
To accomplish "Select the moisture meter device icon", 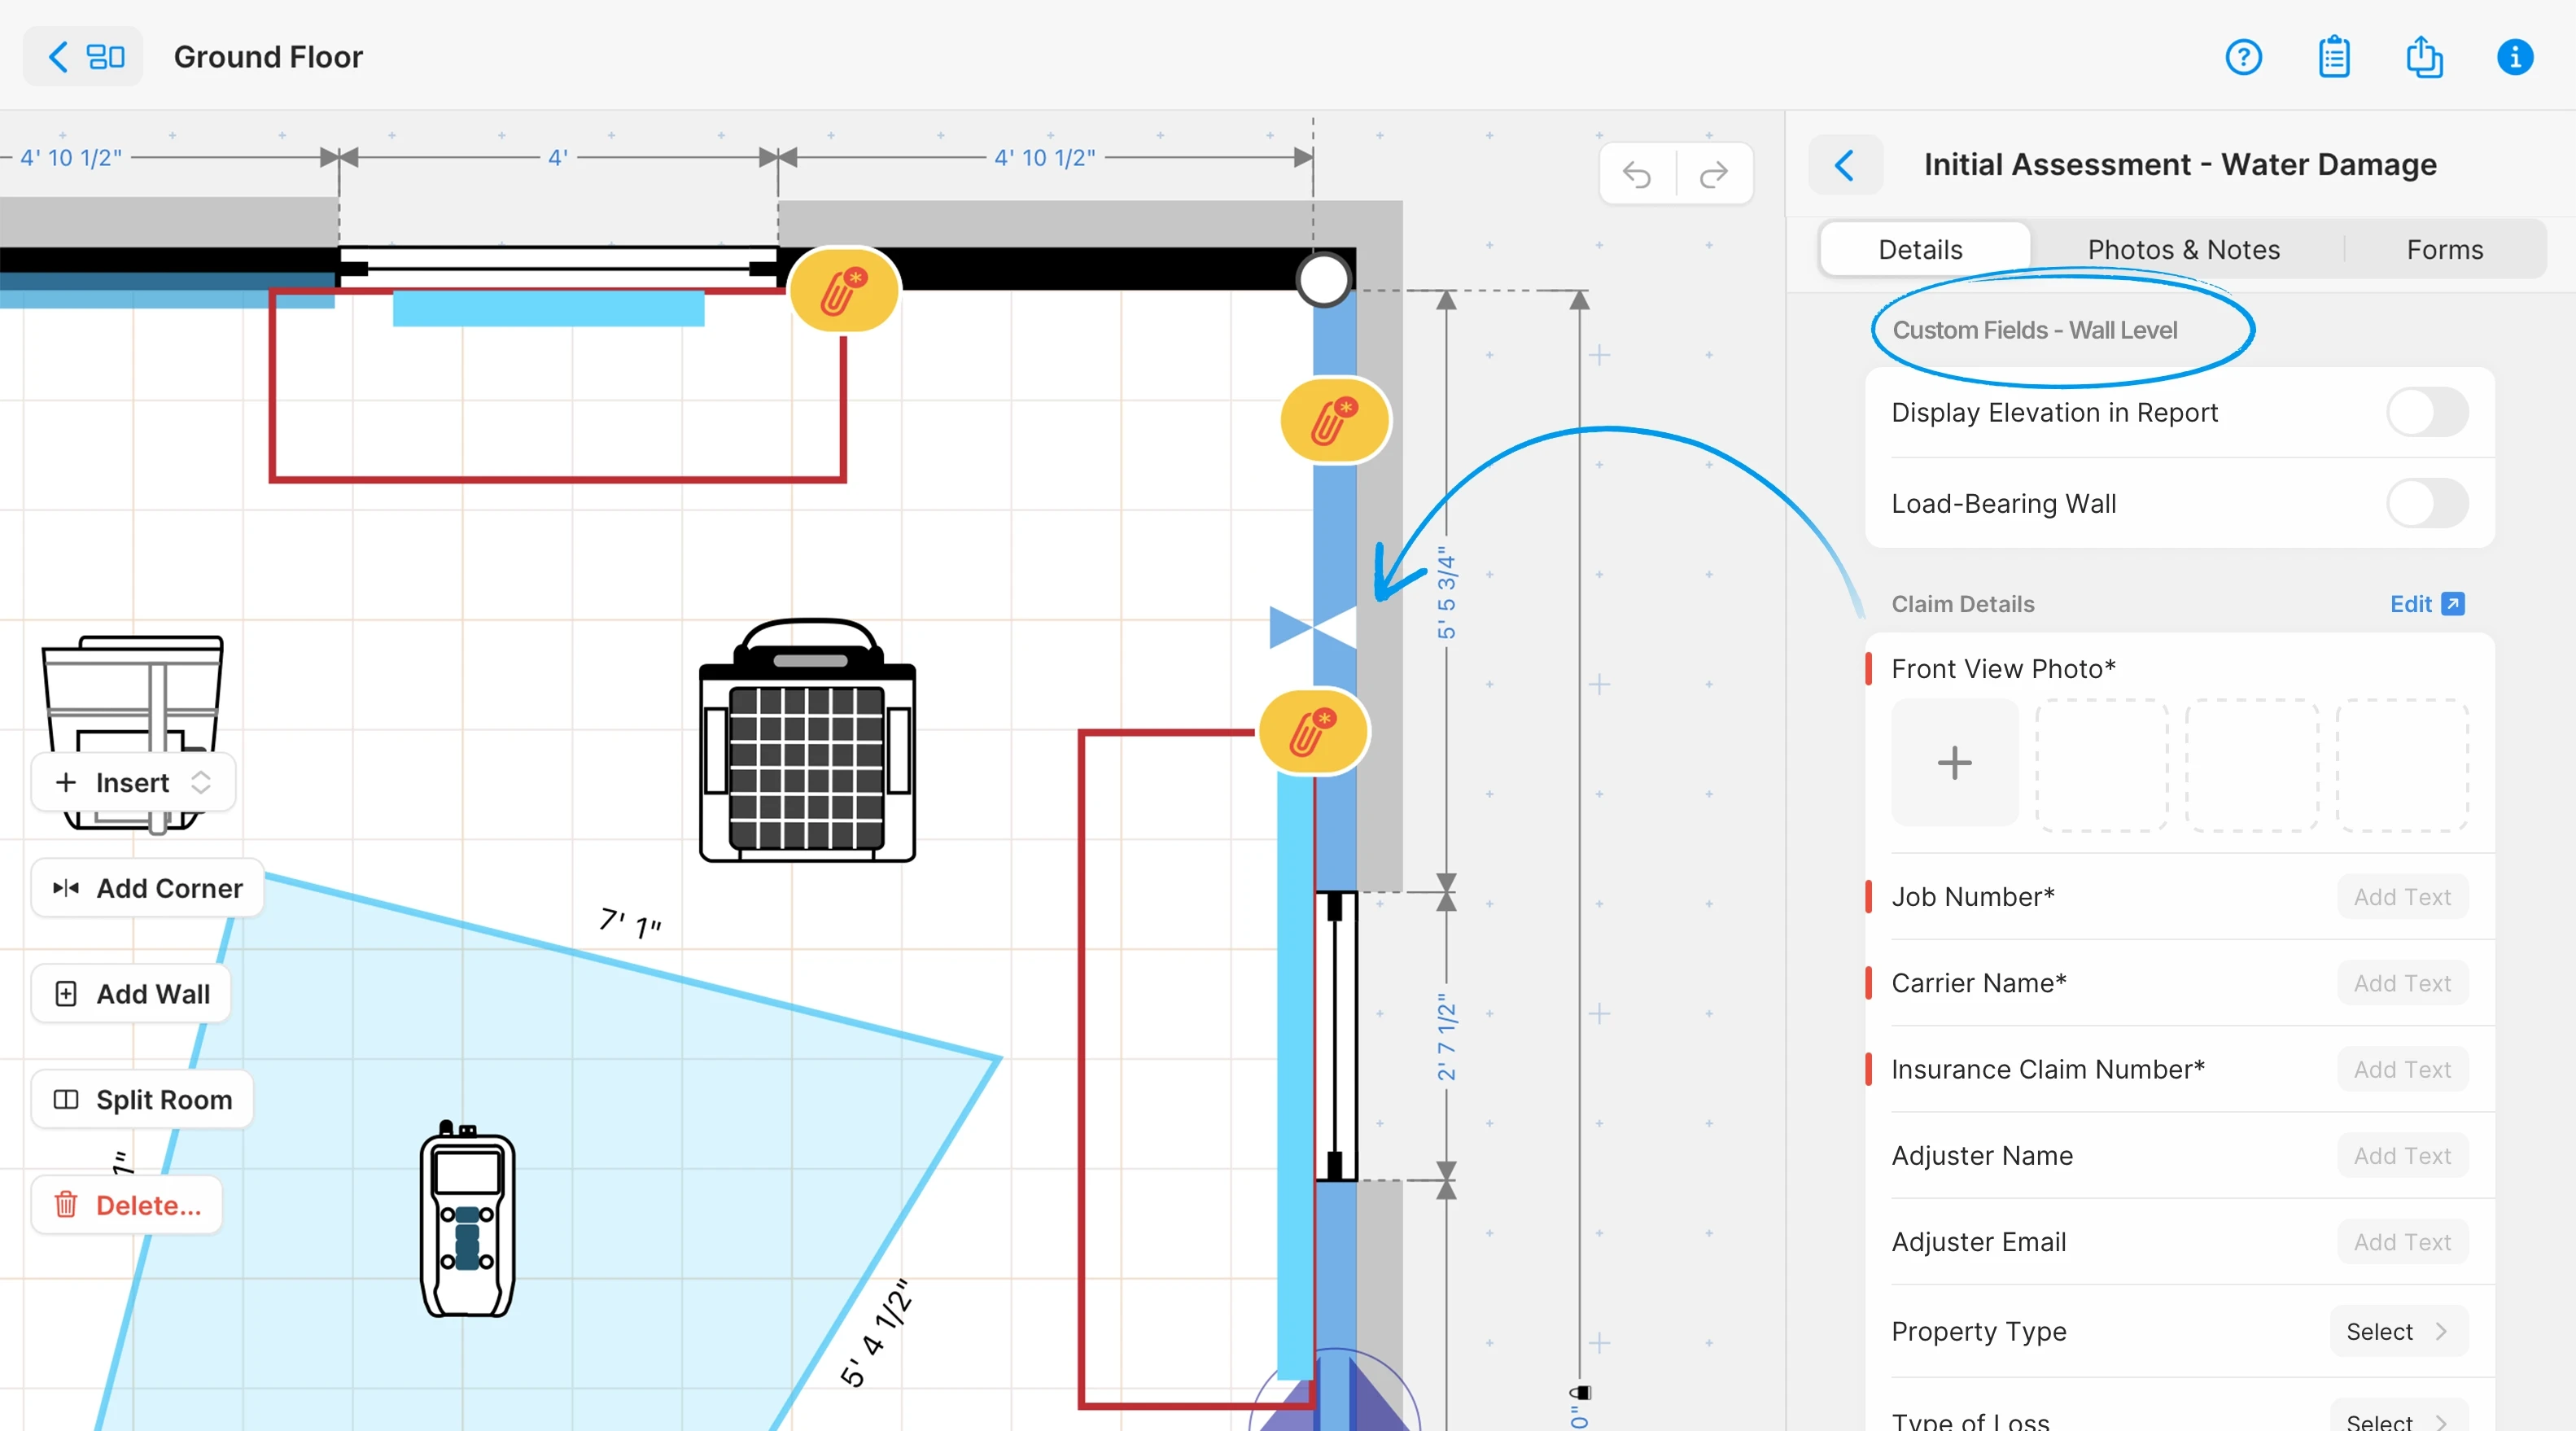I will tap(467, 1219).
